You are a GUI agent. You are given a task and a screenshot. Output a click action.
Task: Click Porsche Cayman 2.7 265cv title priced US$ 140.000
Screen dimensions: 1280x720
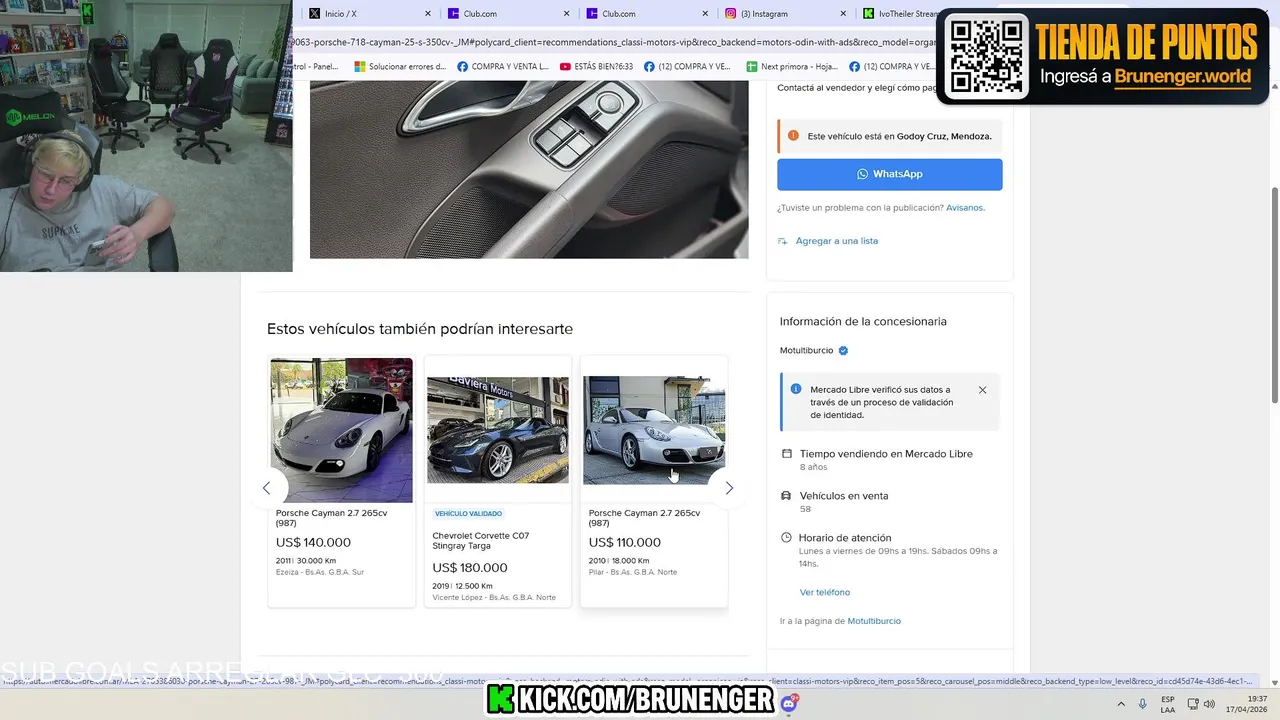tap(331, 517)
